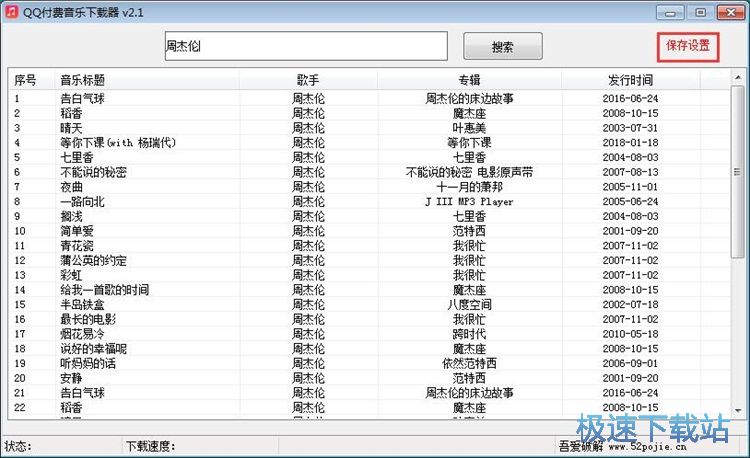The height and width of the screenshot is (458, 750).
Task: Sort by the 序号 column header
Action: point(25,80)
